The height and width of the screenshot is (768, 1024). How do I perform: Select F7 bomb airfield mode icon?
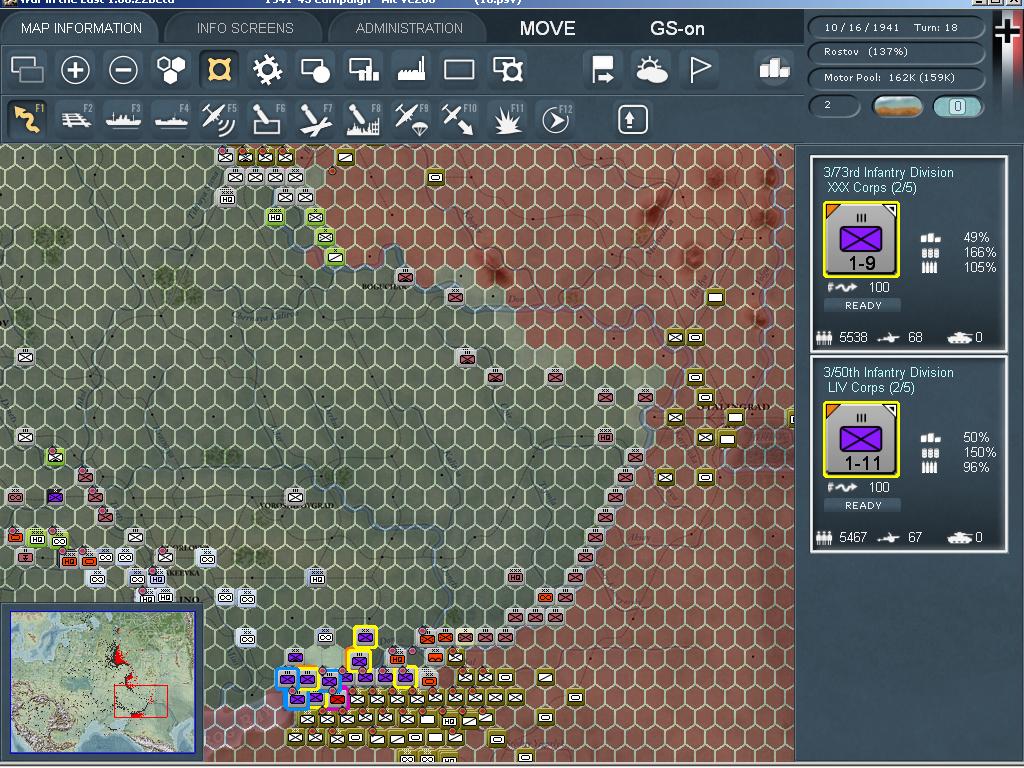tap(315, 119)
